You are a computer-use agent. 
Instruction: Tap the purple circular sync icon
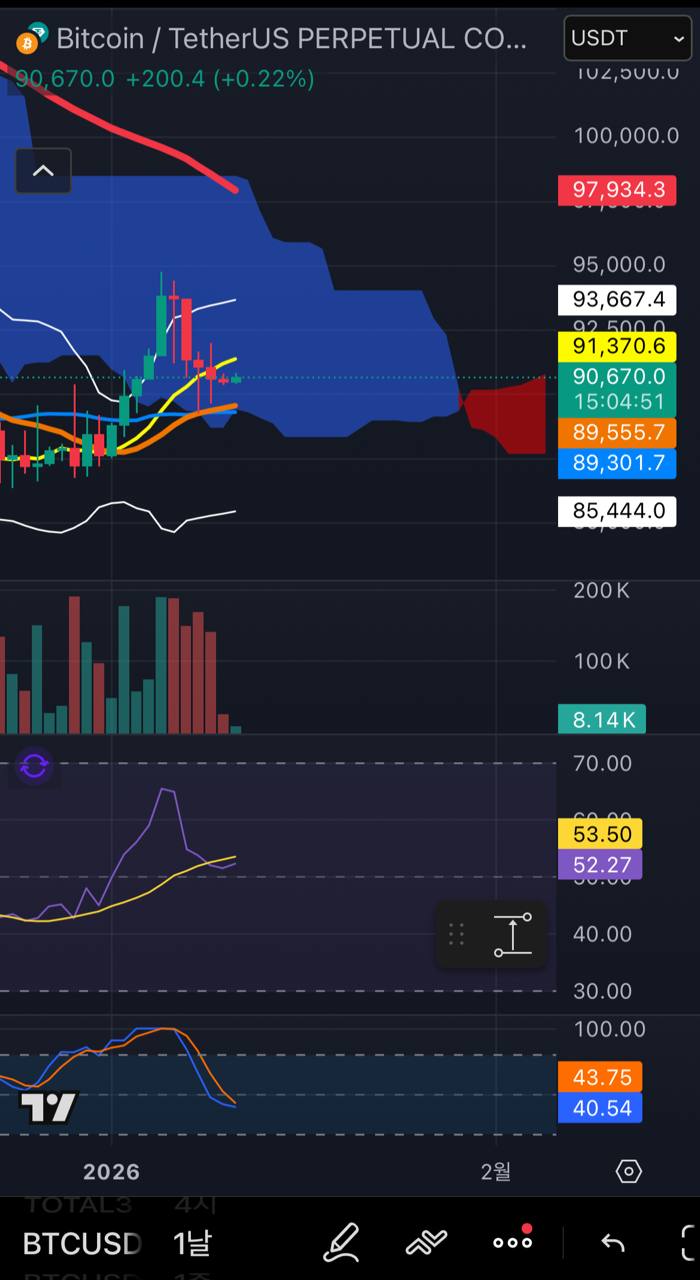34,767
